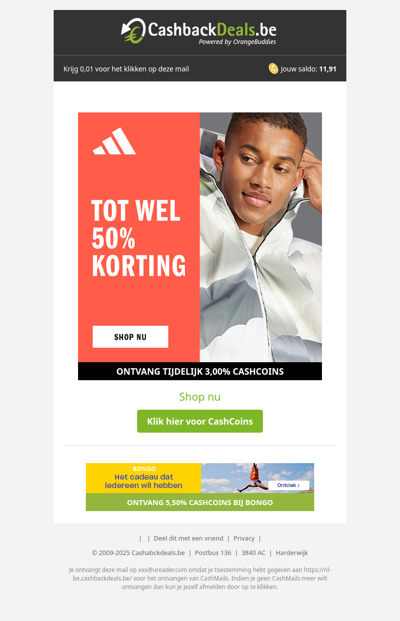Open the nl-be.cashbackdeals.be URL in footer
This screenshot has height=621, width=400.
[200, 574]
